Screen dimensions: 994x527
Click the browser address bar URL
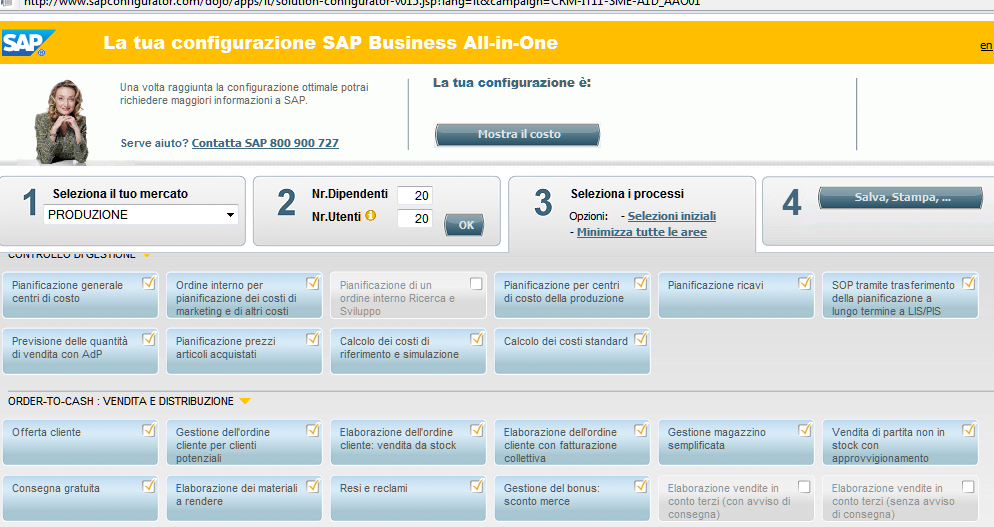(x=361, y=3)
